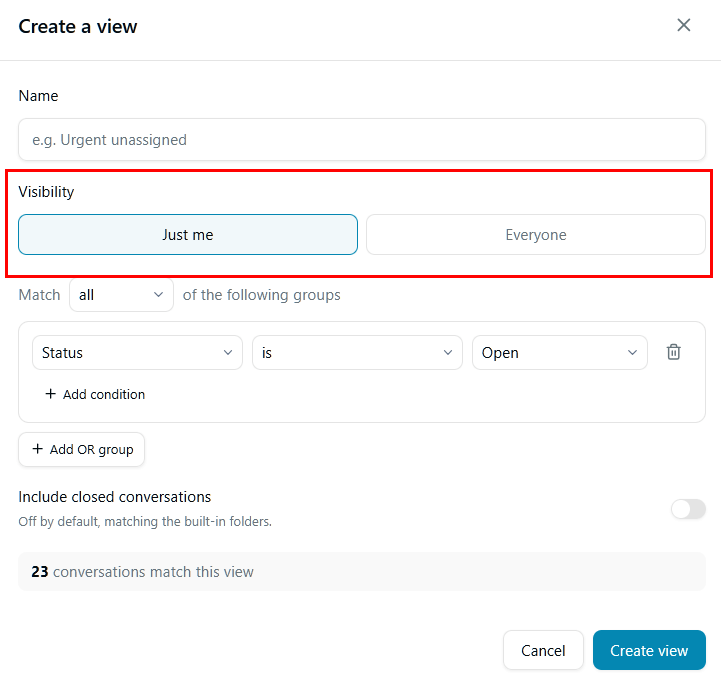Click 'of the following groups' text
The height and width of the screenshot is (685, 721).
click(x=262, y=295)
